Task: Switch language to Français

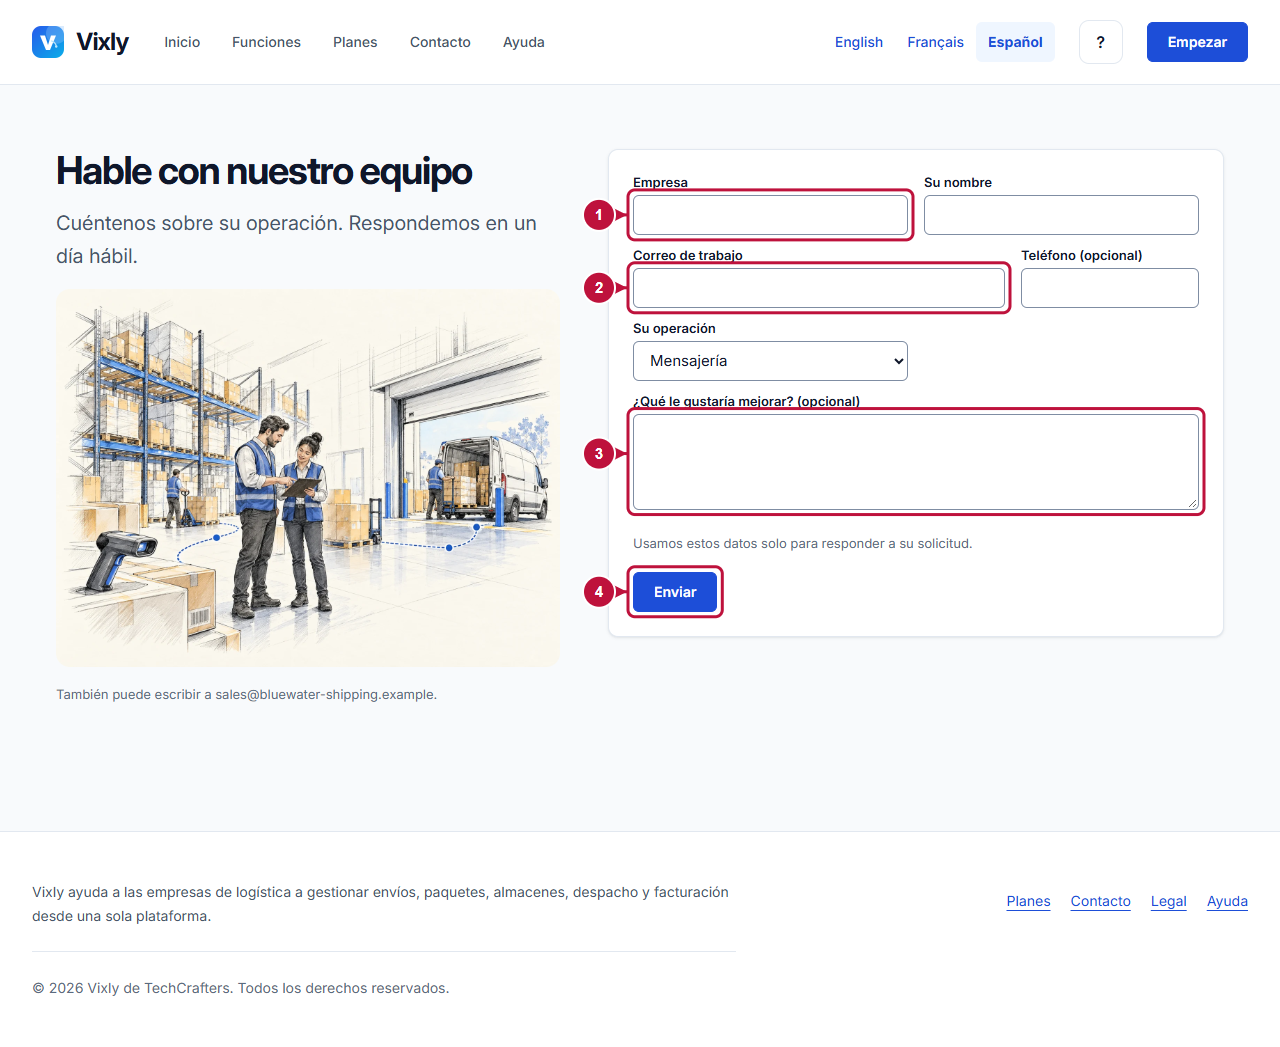Action: [x=936, y=42]
